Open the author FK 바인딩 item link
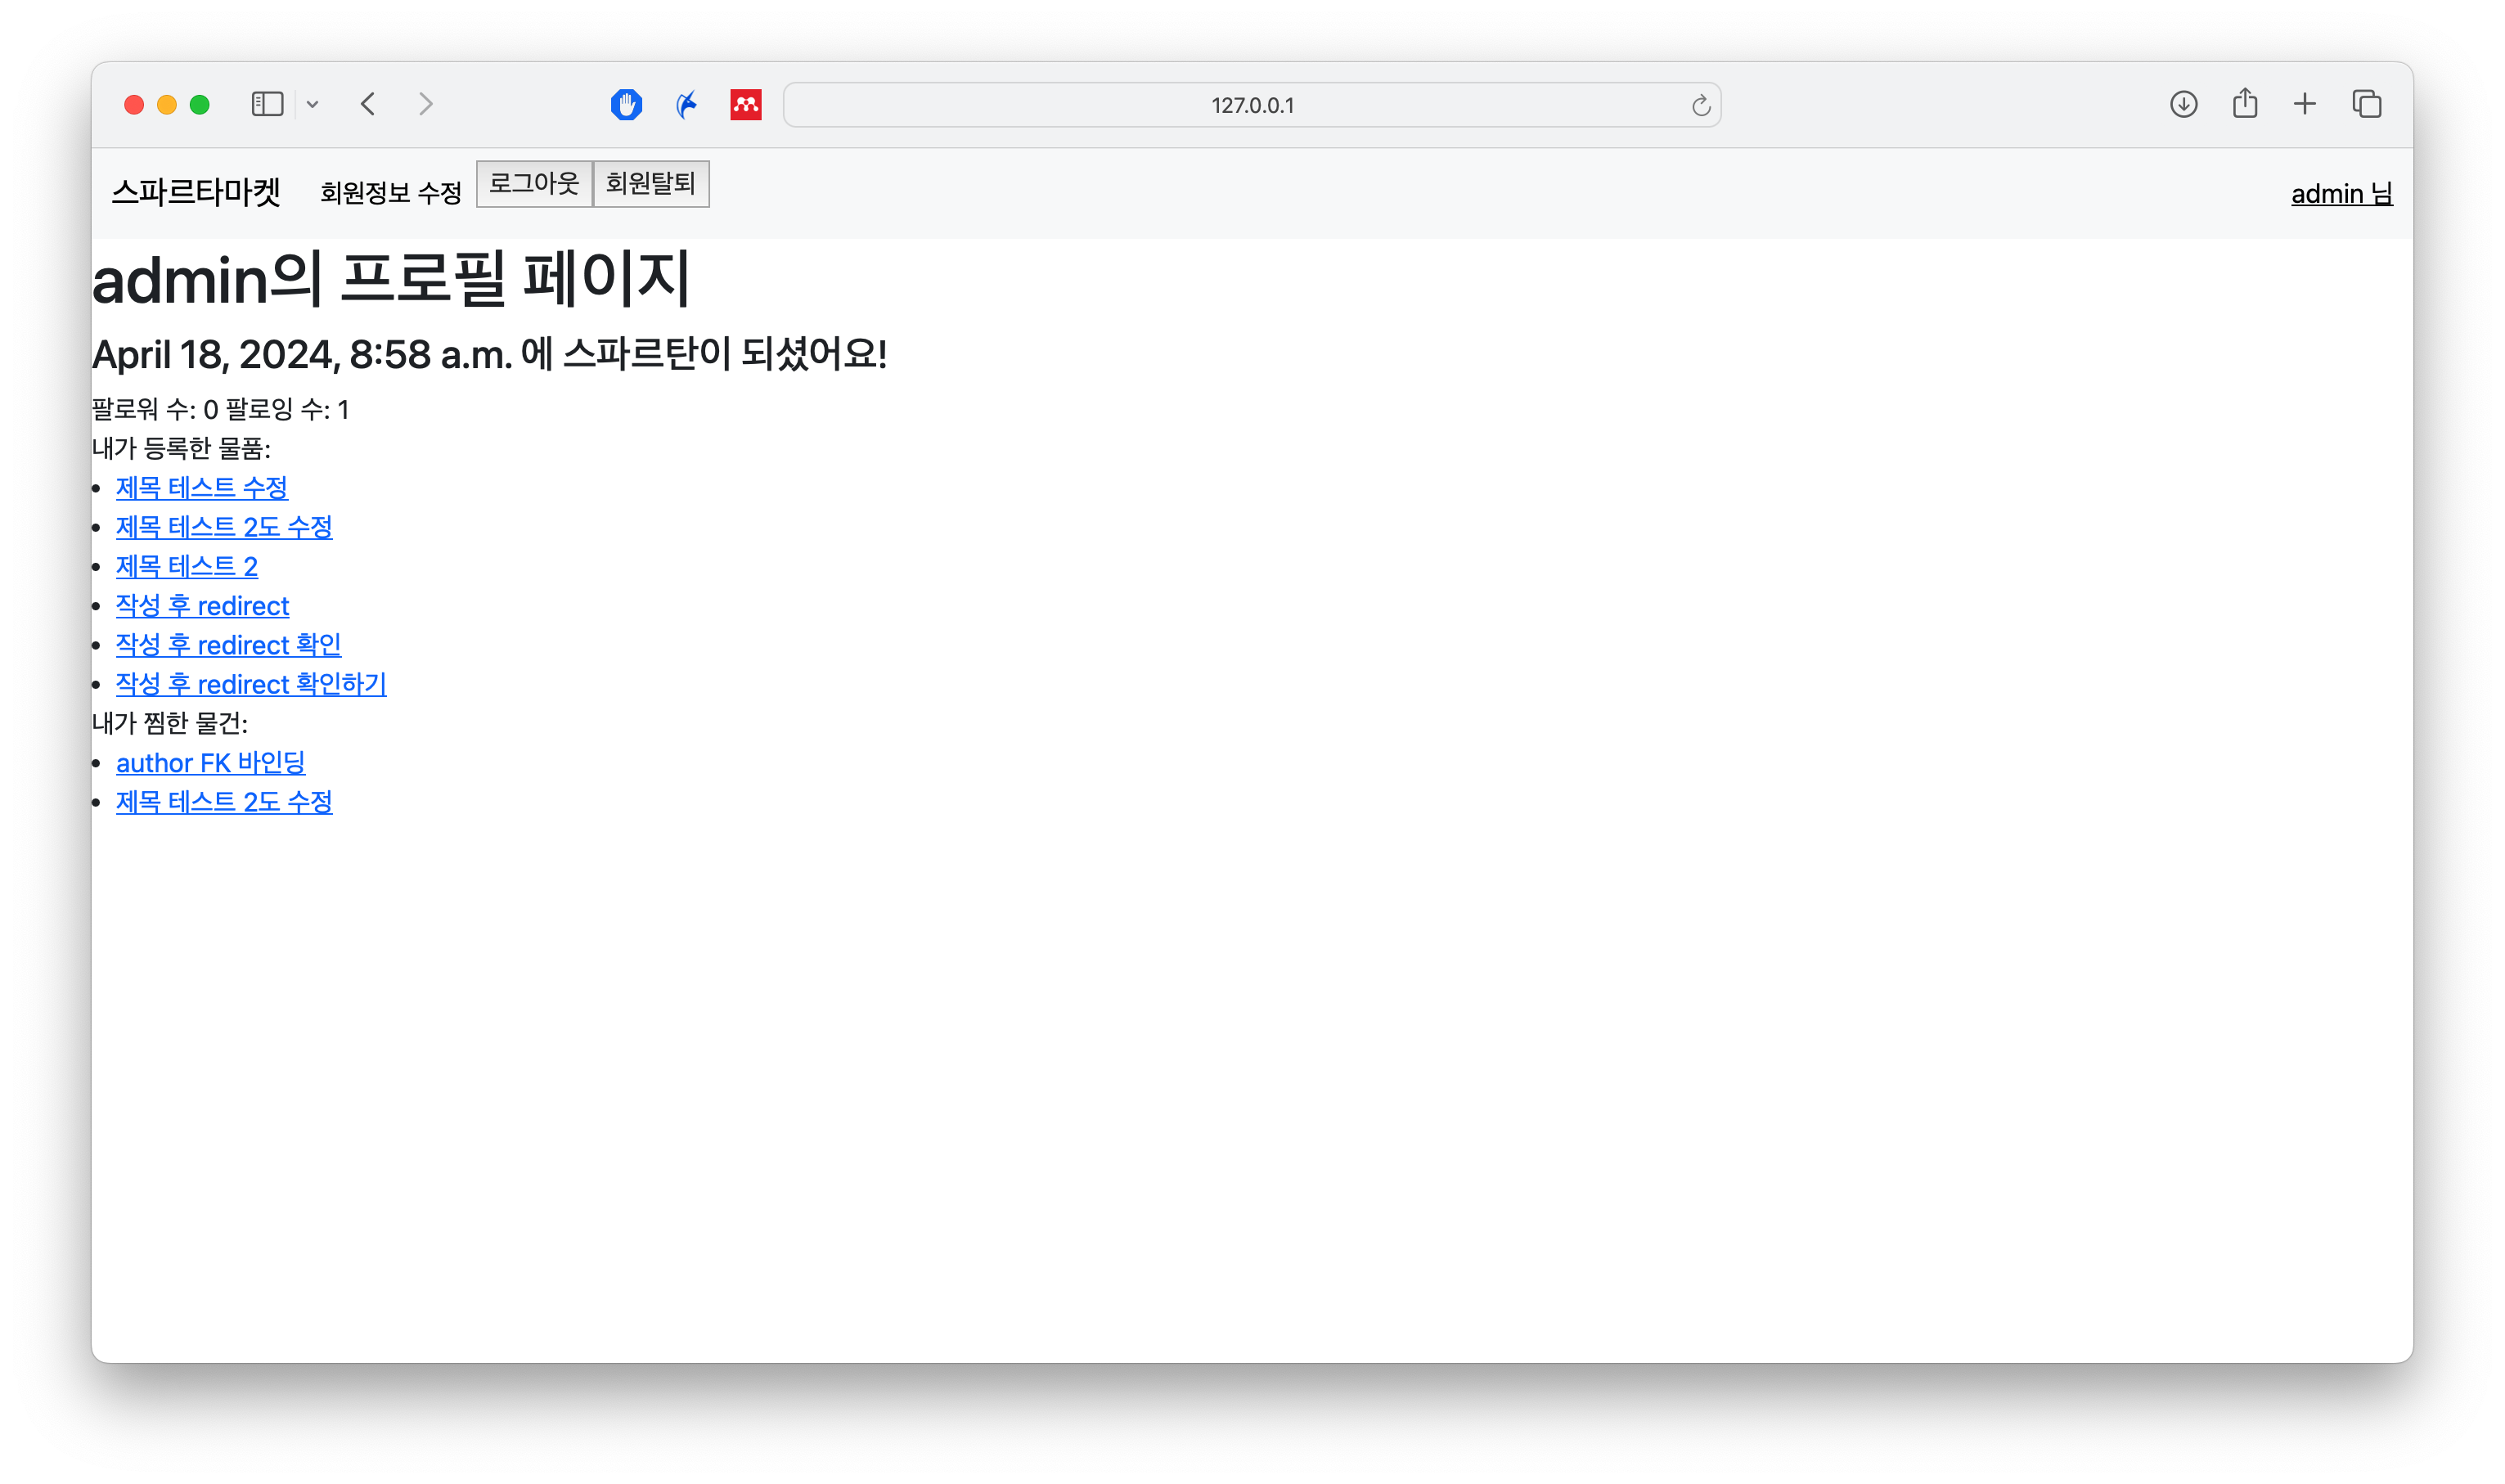This screenshot has width=2505, height=1484. (211, 763)
